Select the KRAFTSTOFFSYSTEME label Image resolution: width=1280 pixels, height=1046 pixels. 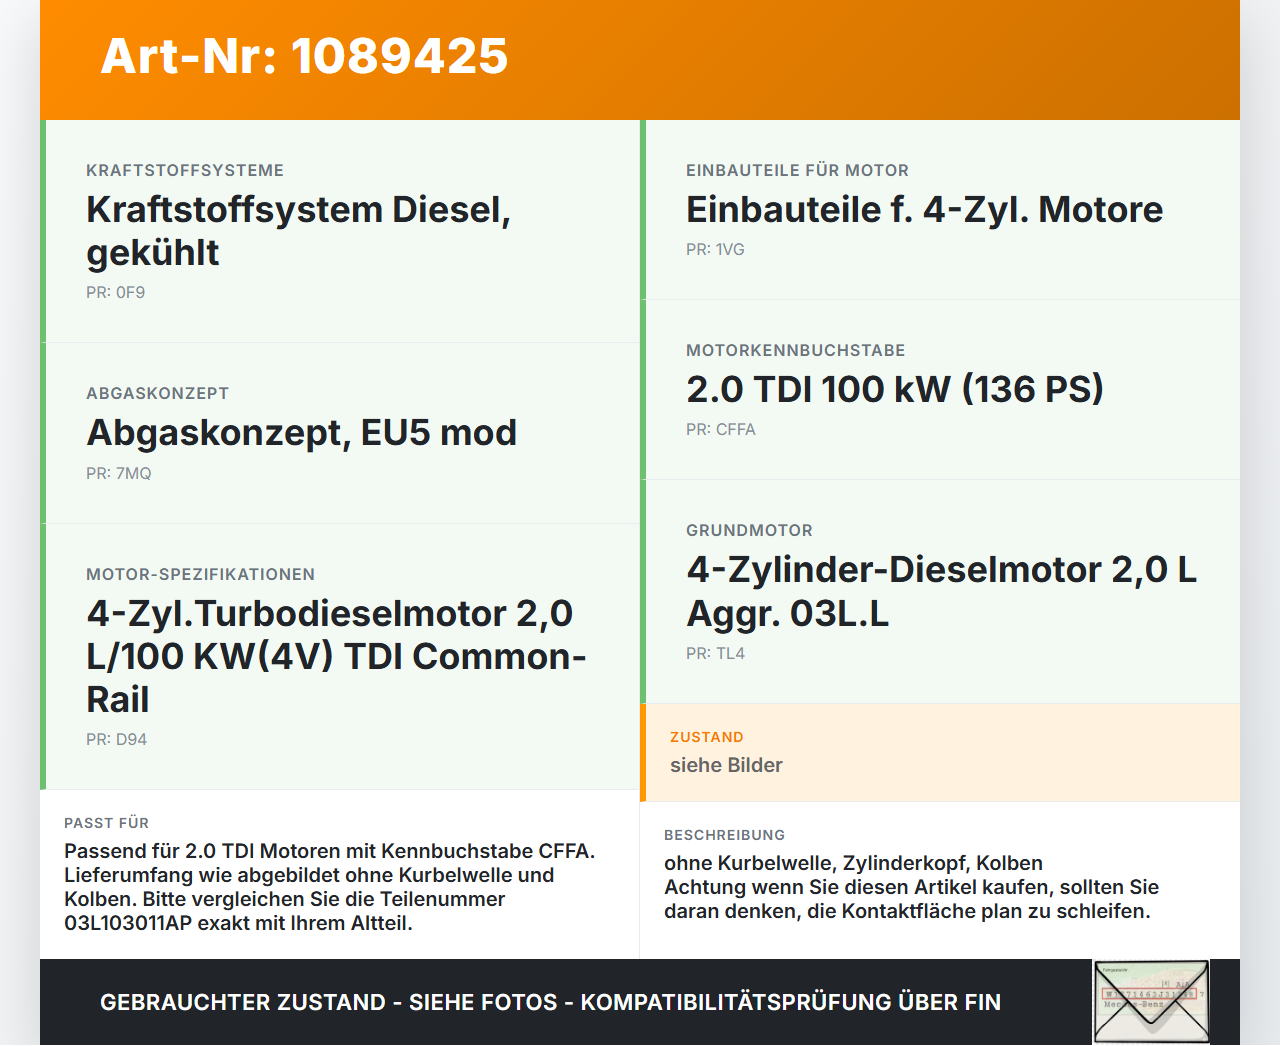185,171
